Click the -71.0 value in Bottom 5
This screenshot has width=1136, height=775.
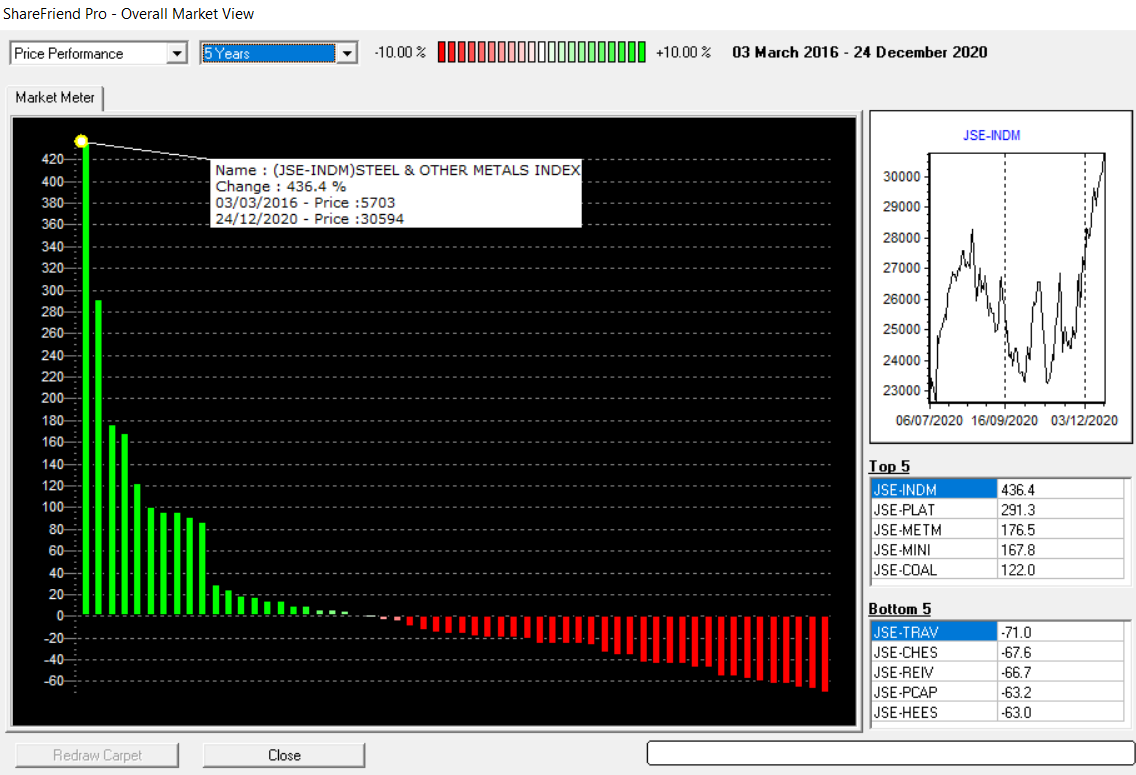coord(1061,632)
